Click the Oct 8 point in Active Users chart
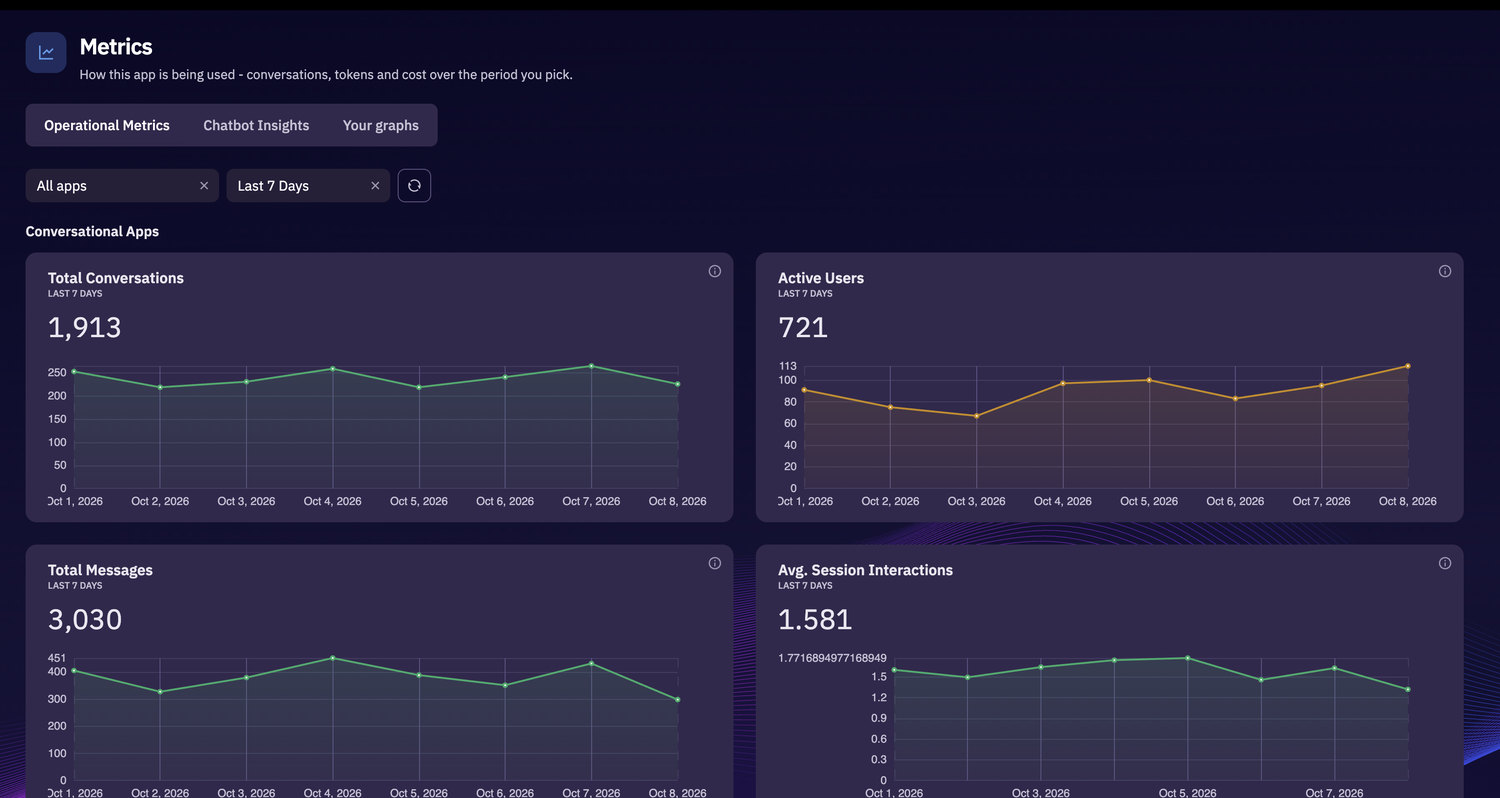This screenshot has width=1500, height=798. [x=1408, y=366]
